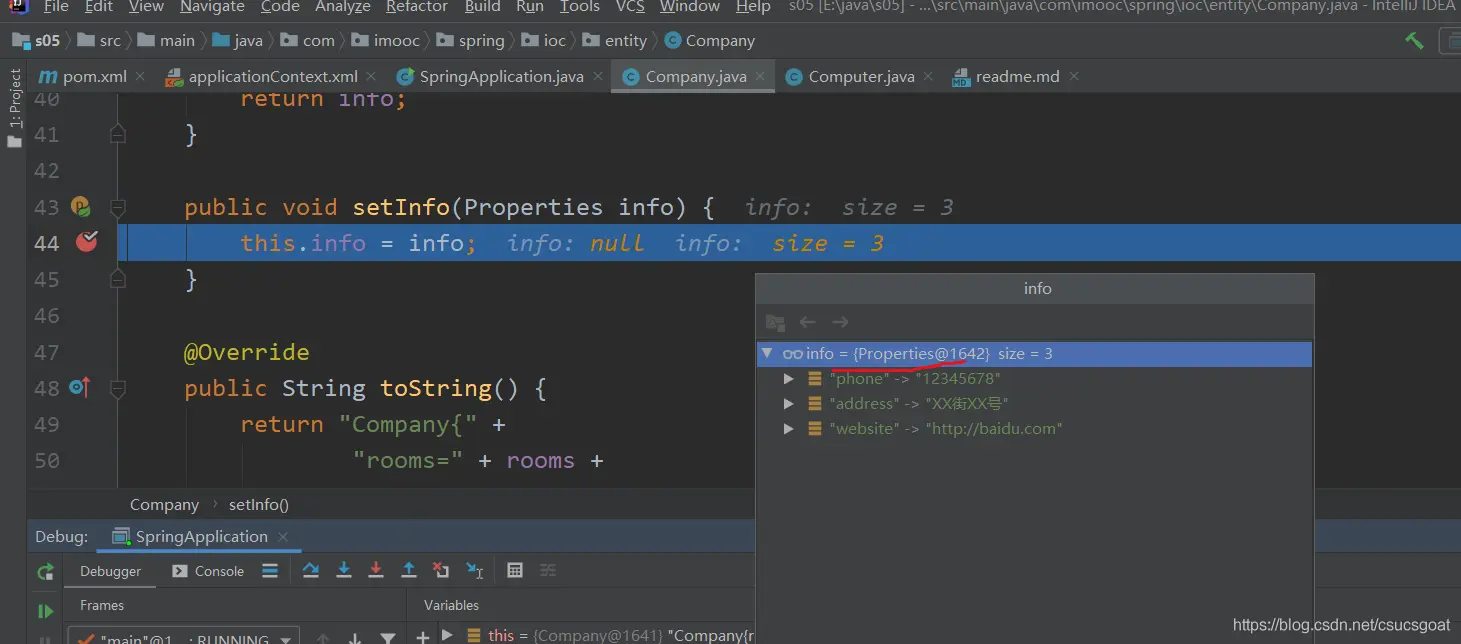1461x644 pixels.
Task: Add a new watch with plus button
Action: [423, 636]
